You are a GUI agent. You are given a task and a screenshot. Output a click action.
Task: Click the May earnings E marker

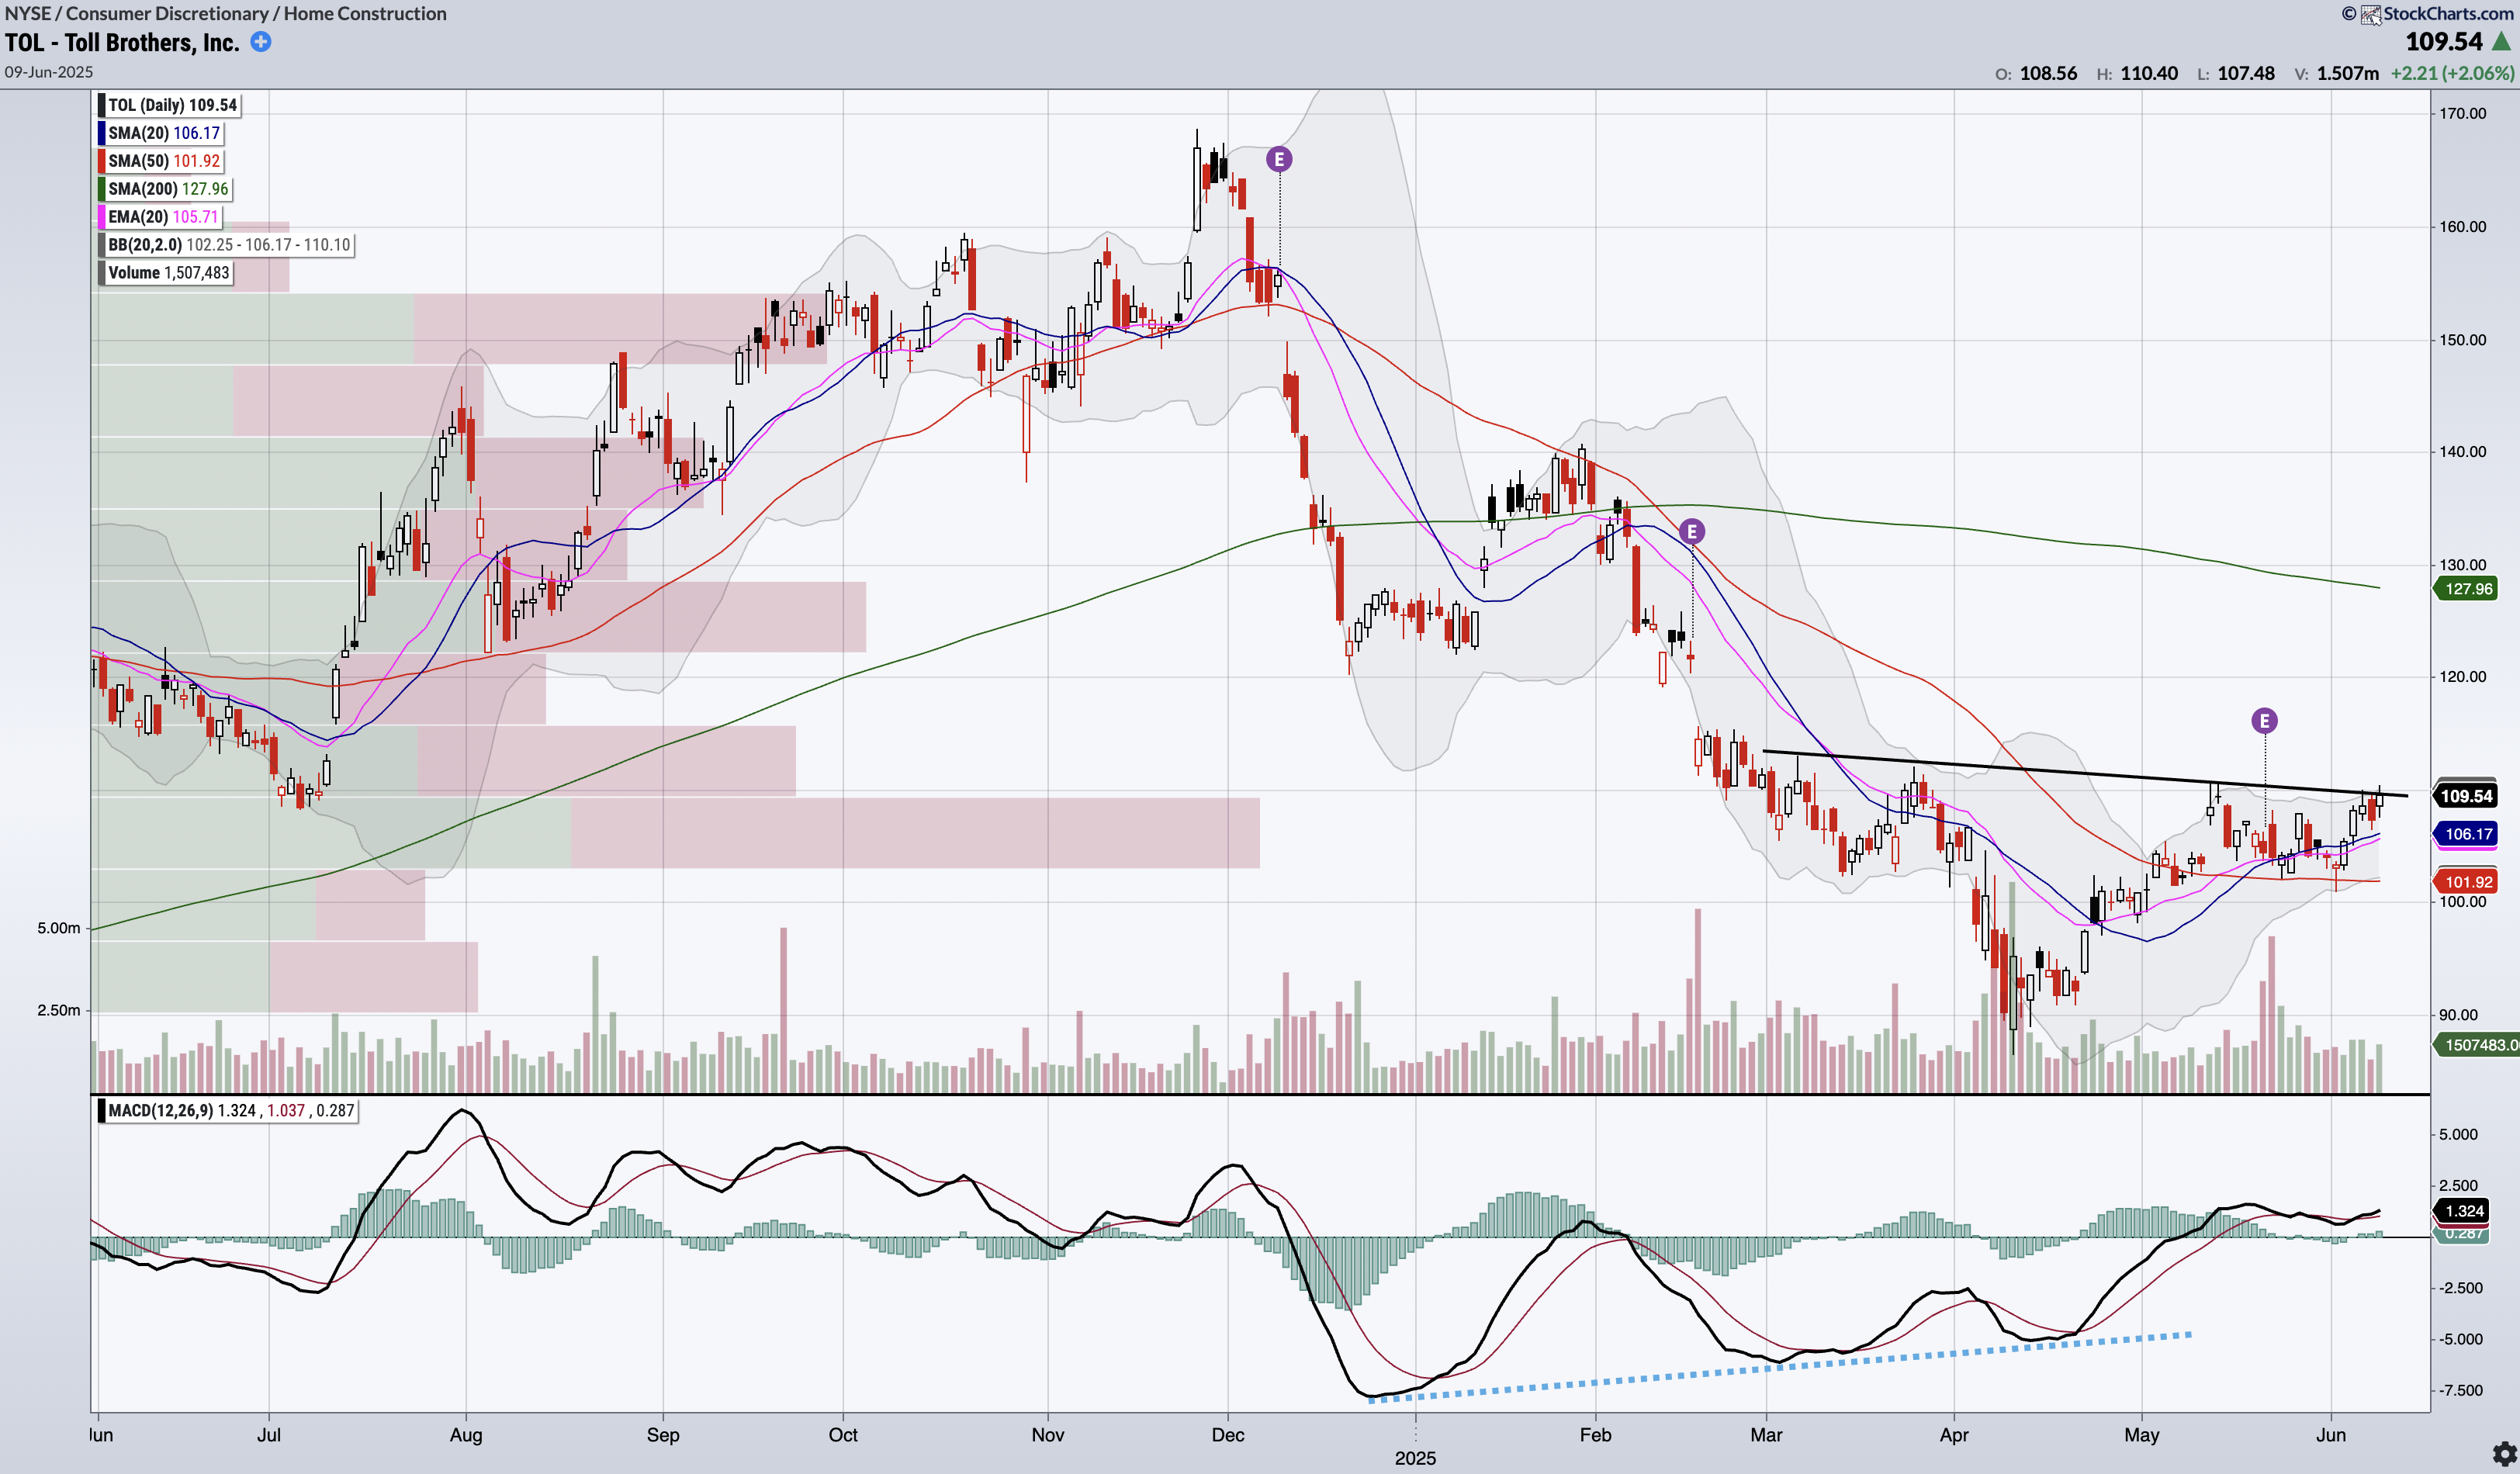coord(2264,720)
